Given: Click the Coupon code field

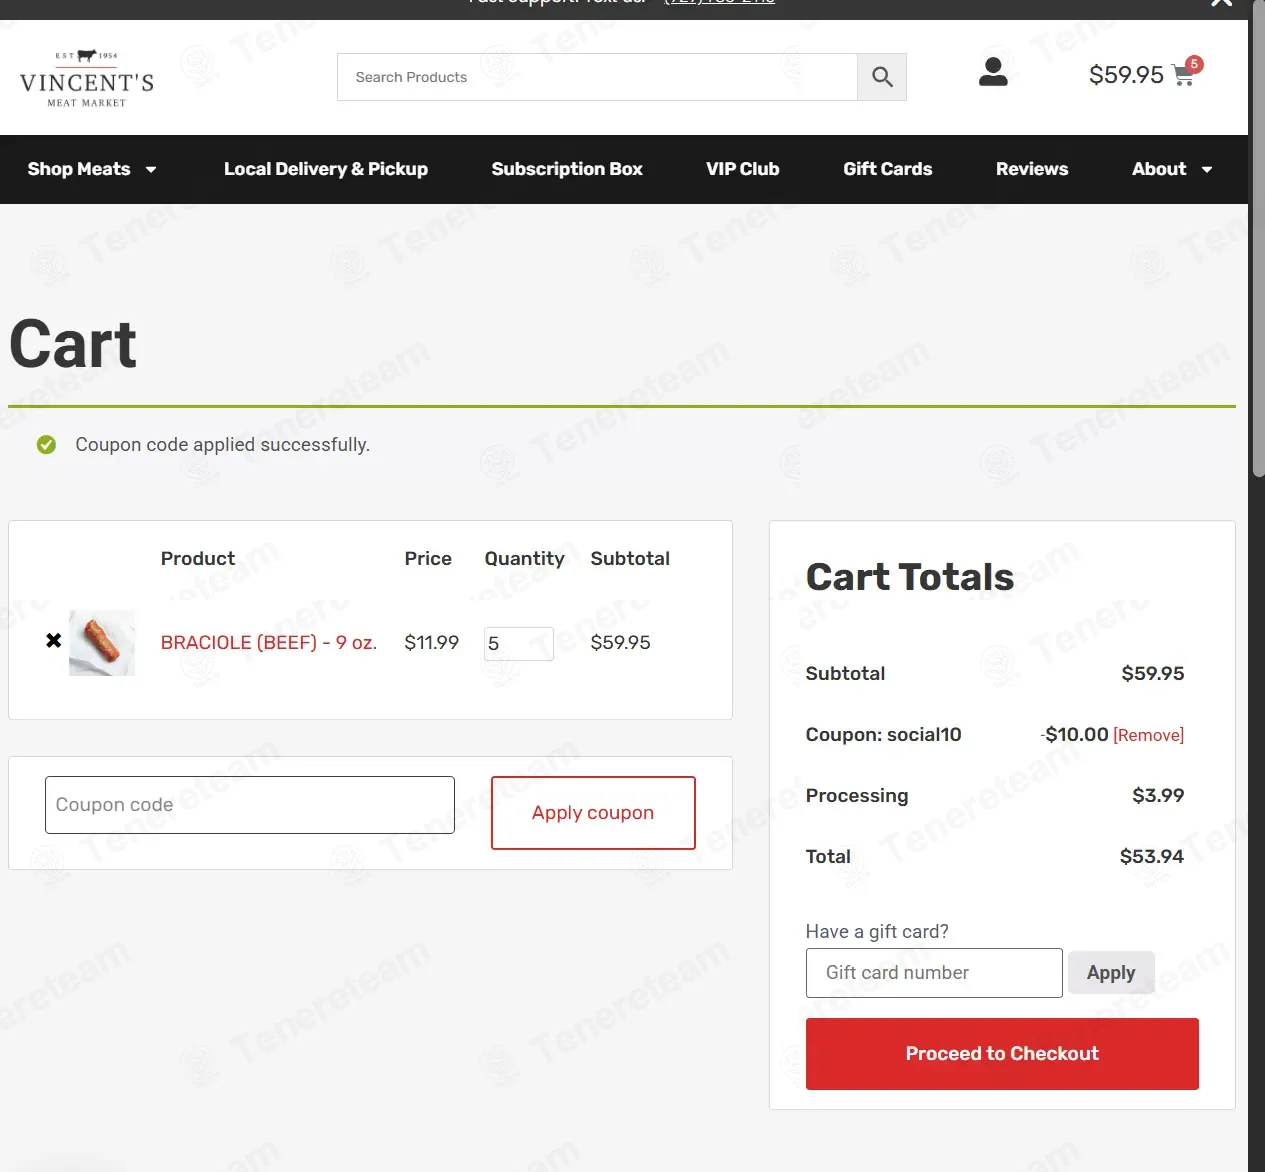Looking at the screenshot, I should pyautogui.click(x=250, y=805).
